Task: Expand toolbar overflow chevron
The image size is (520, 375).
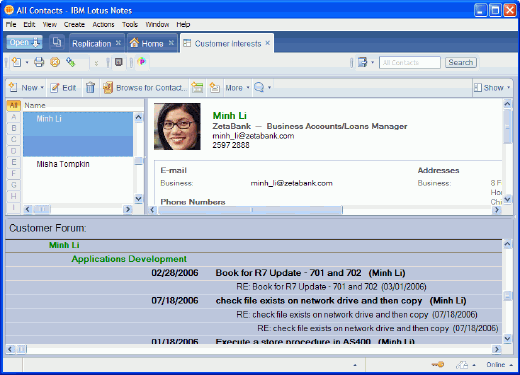Action: point(96,63)
